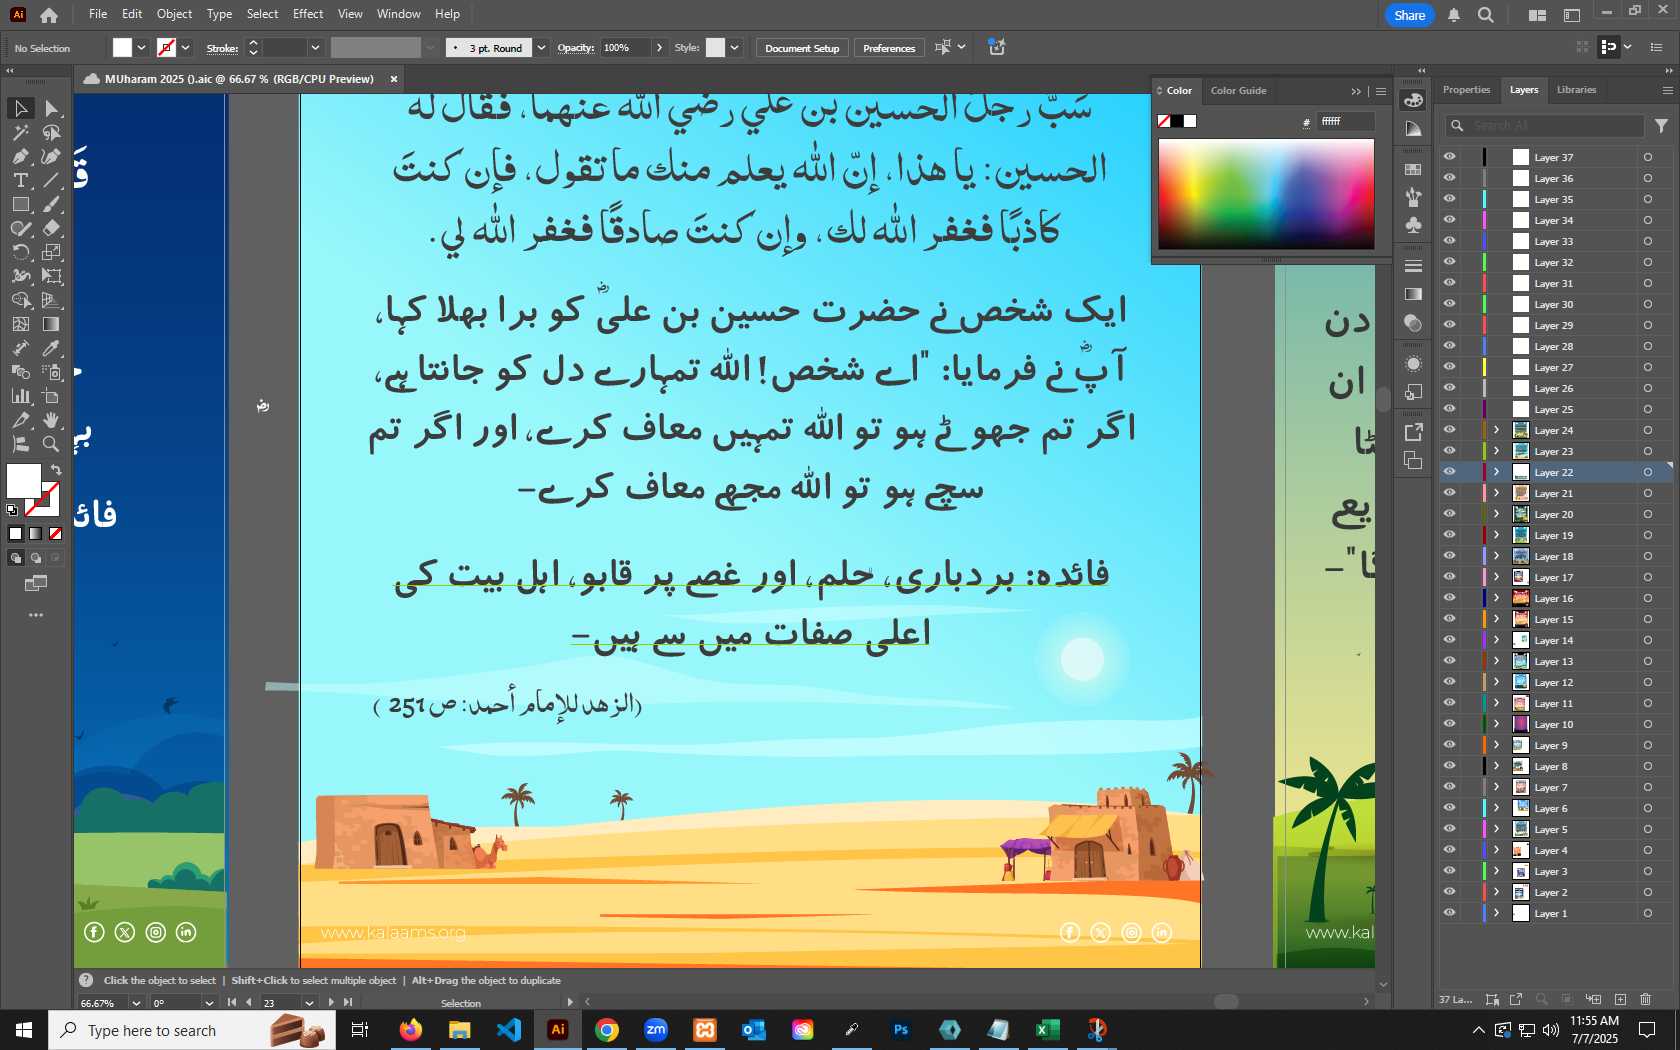Hide Layer 9 visibility eye
This screenshot has width=1680, height=1050.
1449,745
